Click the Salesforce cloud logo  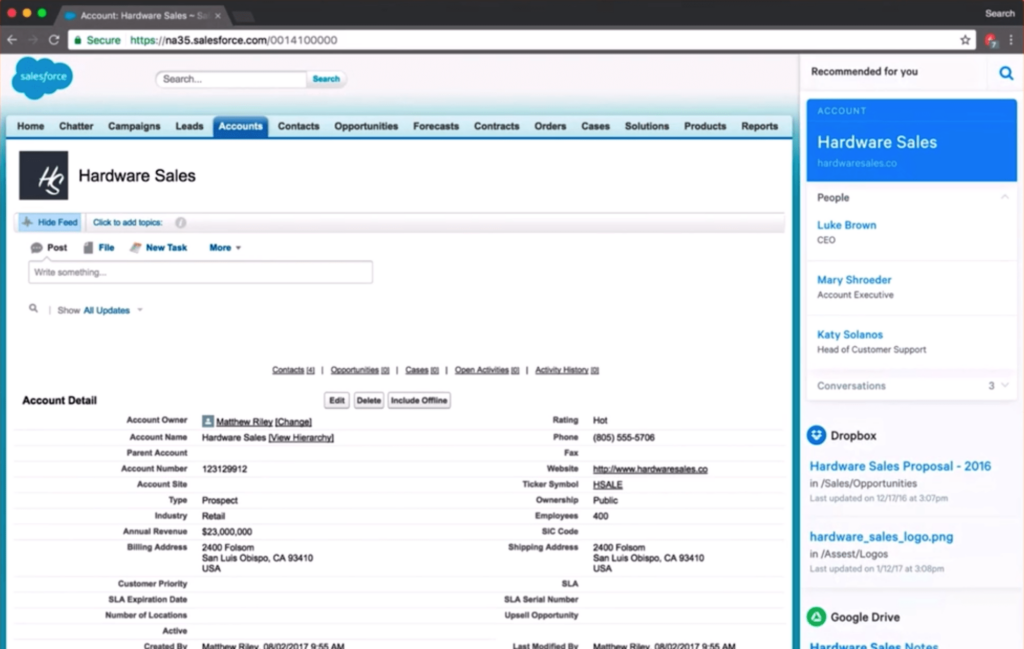42,78
